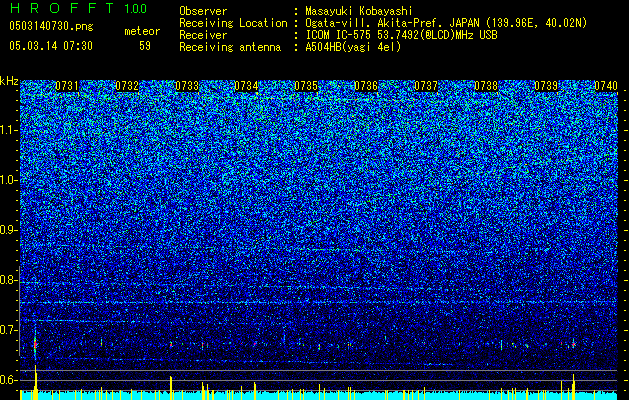
Task: Click the 'Receiver' field label
Action: tap(203, 35)
